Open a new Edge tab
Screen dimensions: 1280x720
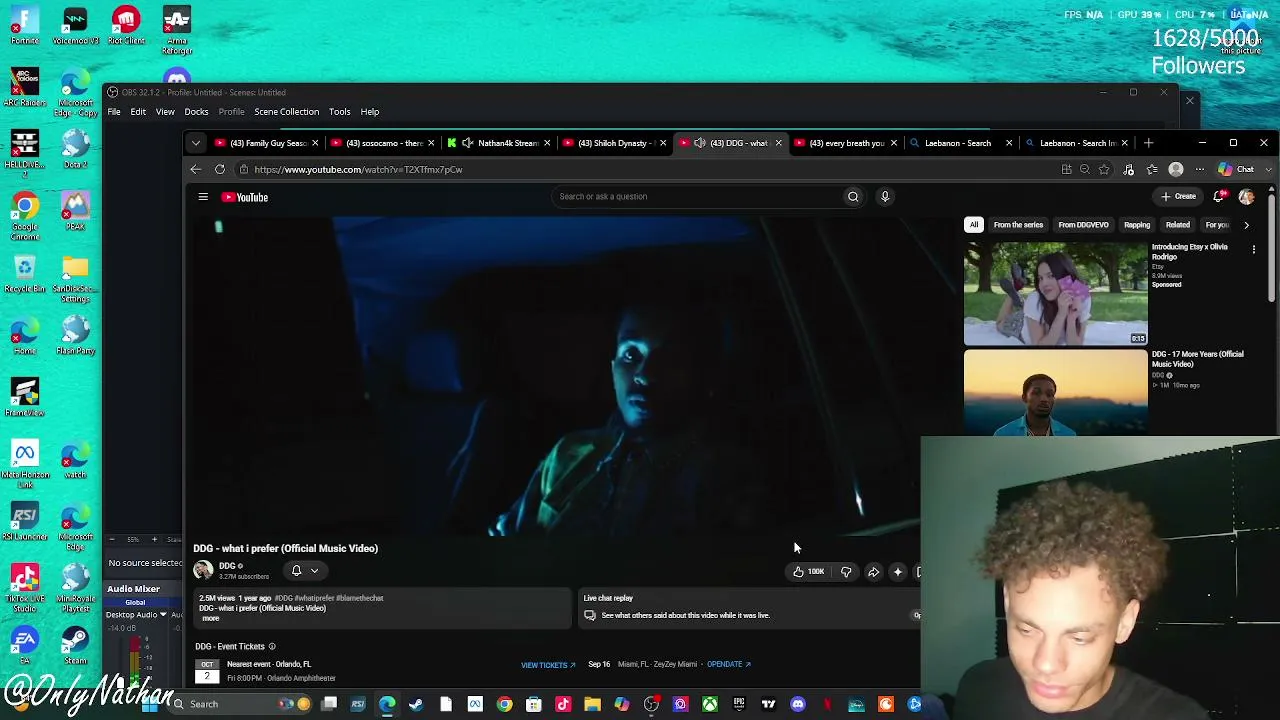click(1148, 143)
